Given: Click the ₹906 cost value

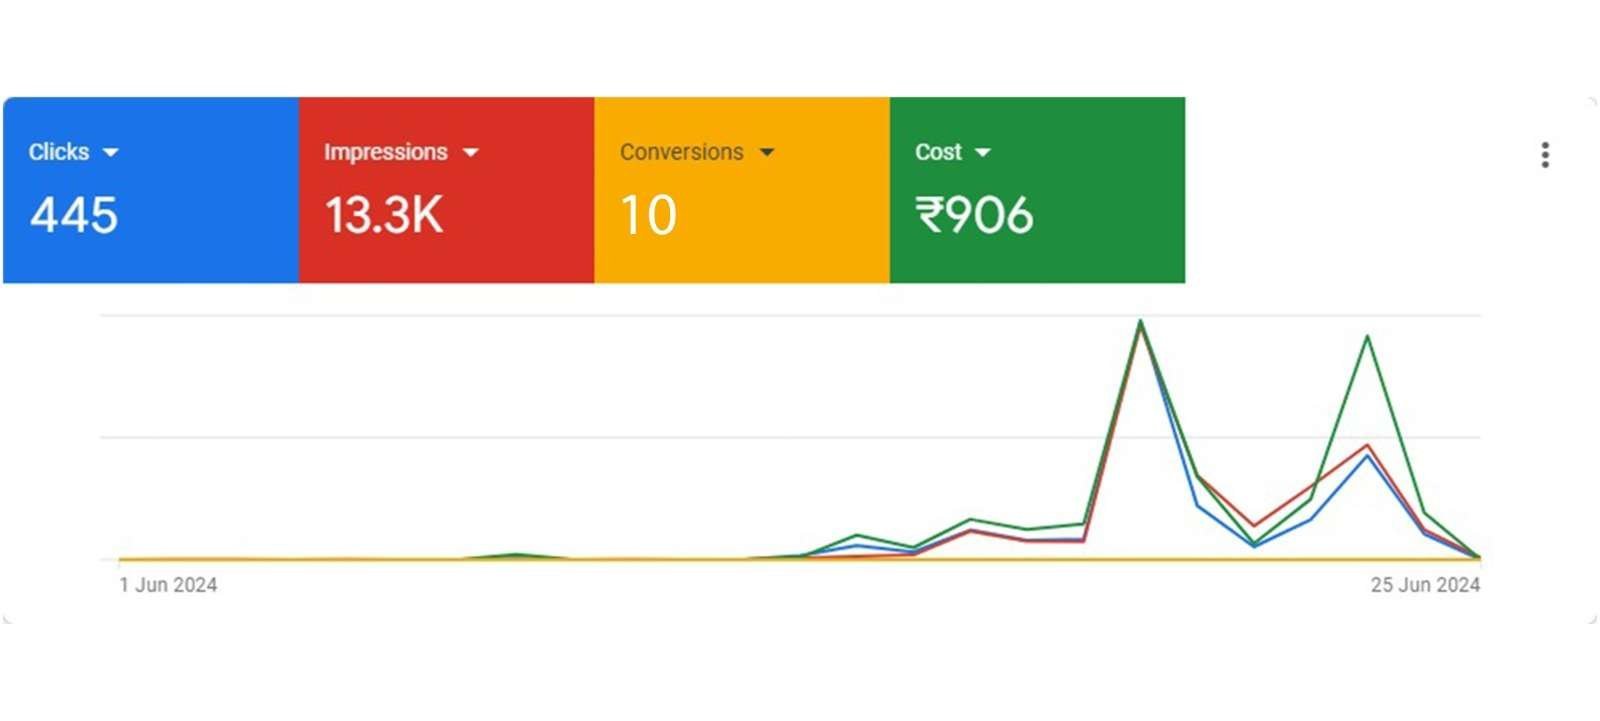Looking at the screenshot, I should (x=974, y=215).
